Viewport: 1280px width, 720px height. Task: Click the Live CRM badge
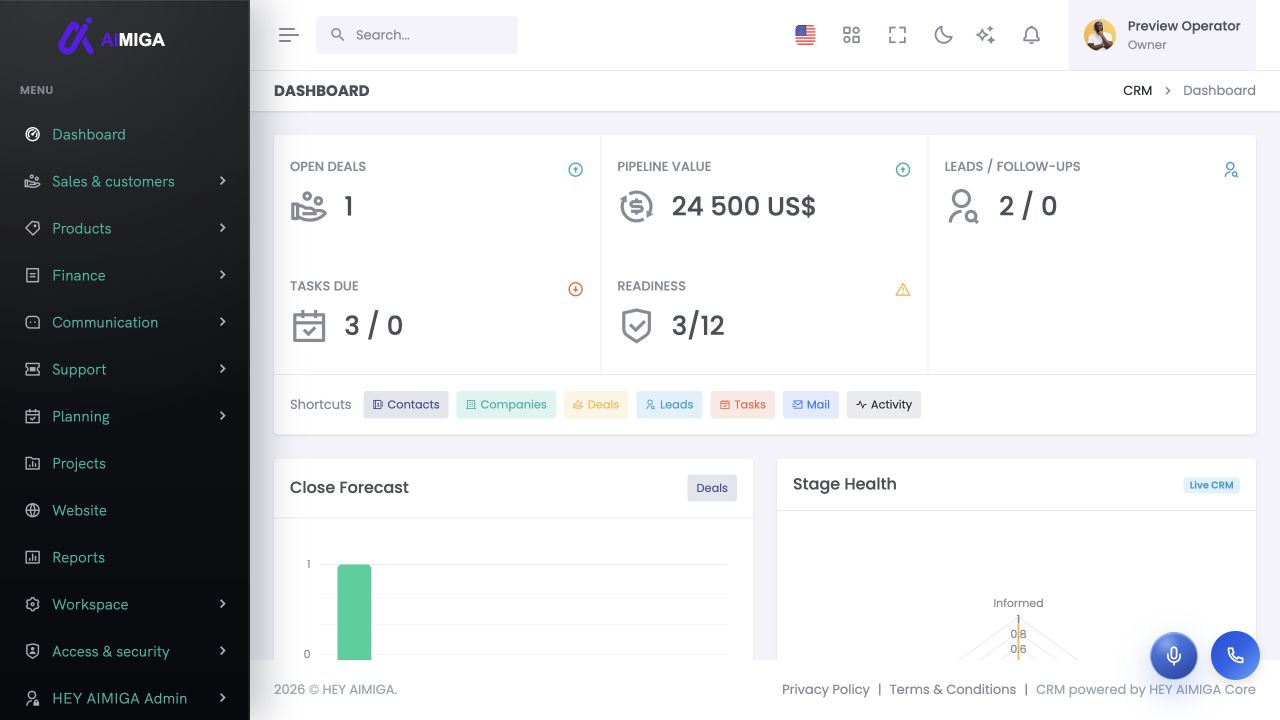(x=1212, y=485)
